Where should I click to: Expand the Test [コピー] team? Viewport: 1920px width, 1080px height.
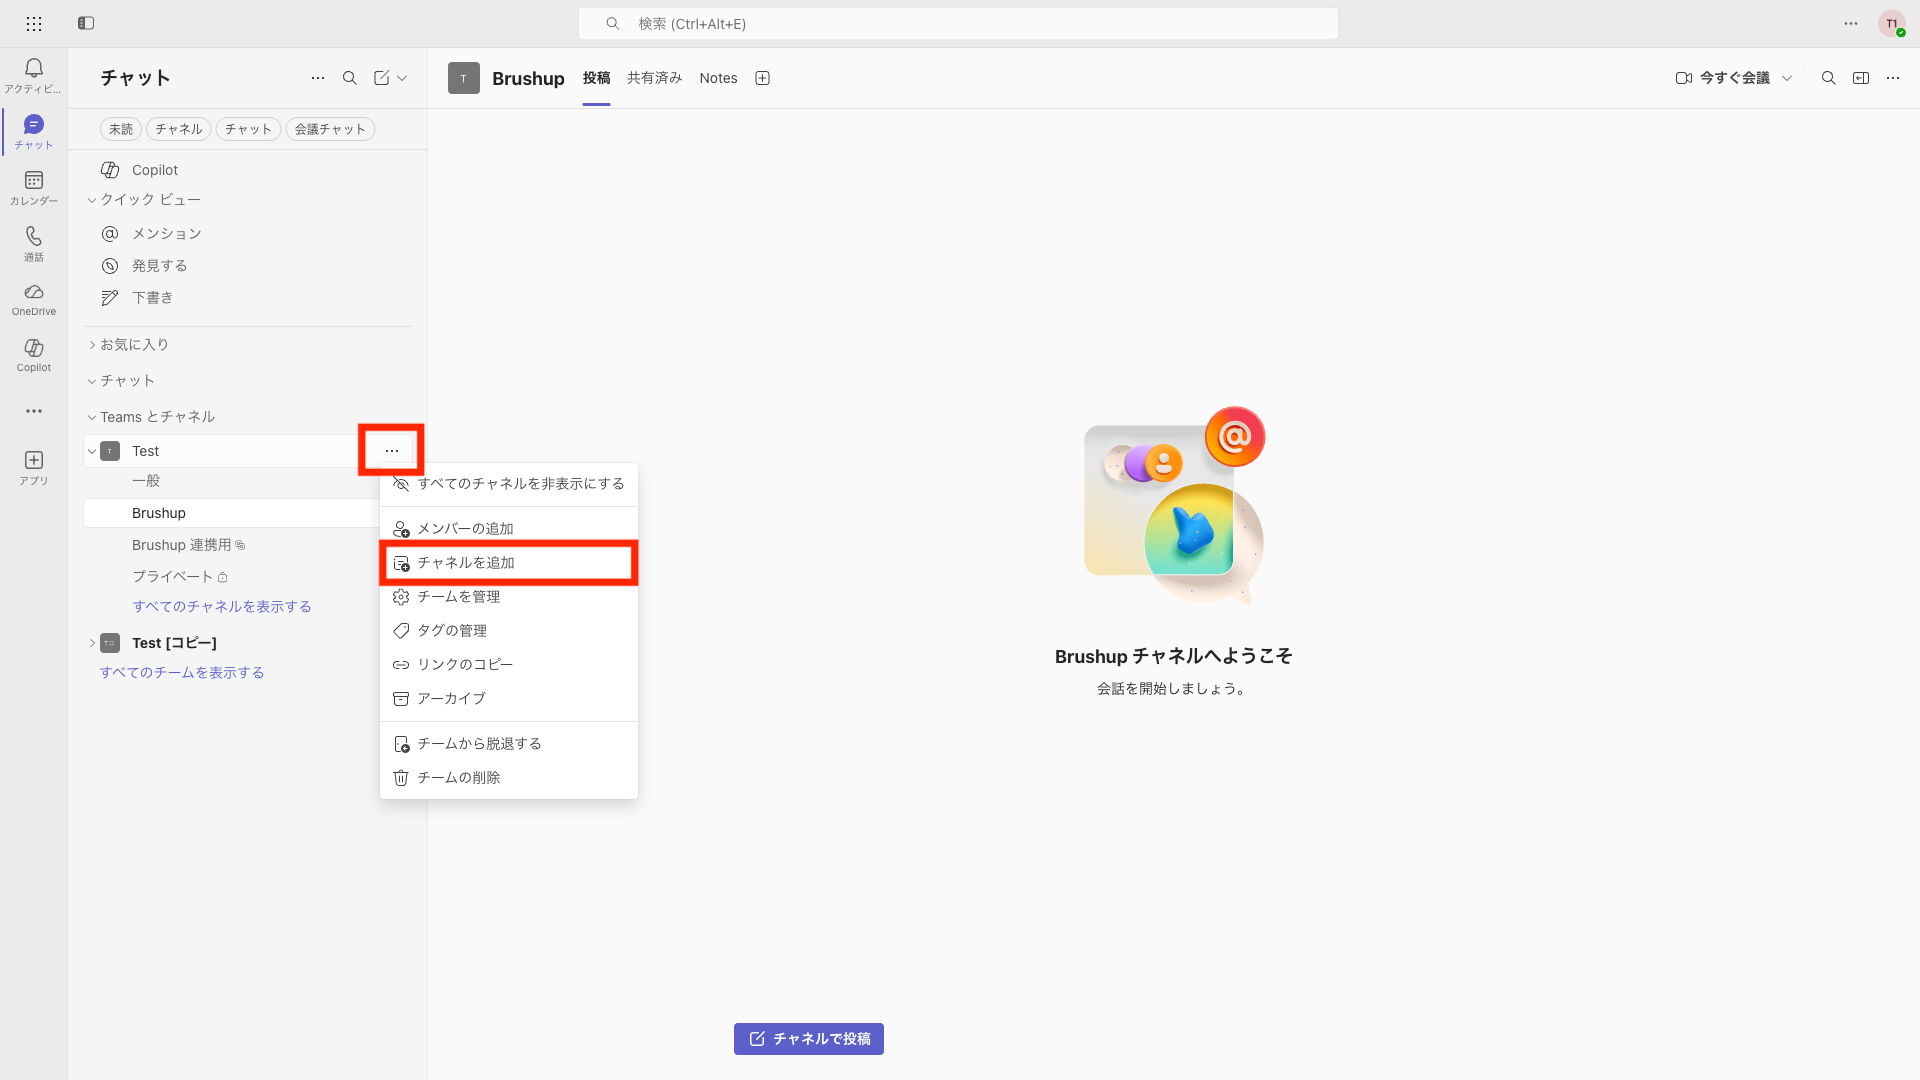(x=92, y=643)
